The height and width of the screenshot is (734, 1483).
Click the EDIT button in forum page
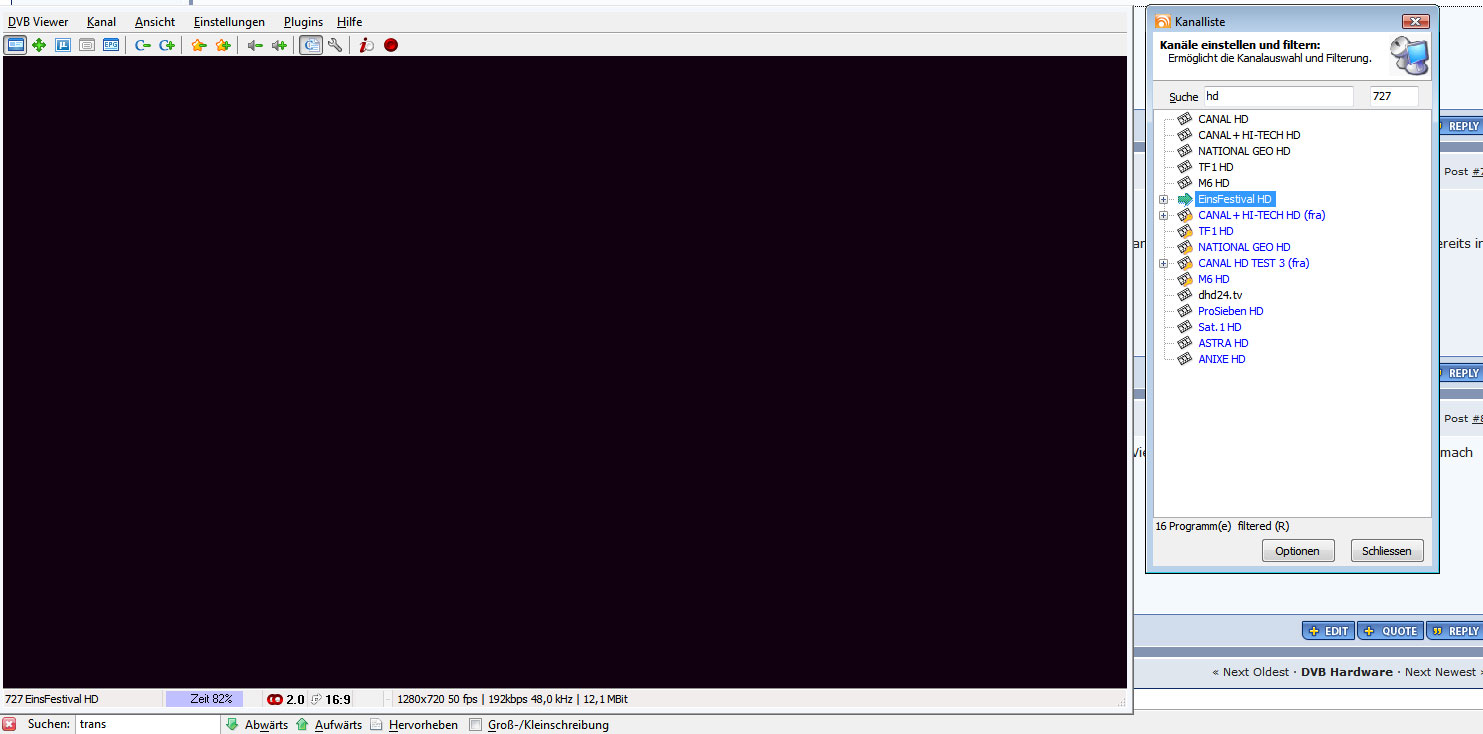click(1328, 631)
